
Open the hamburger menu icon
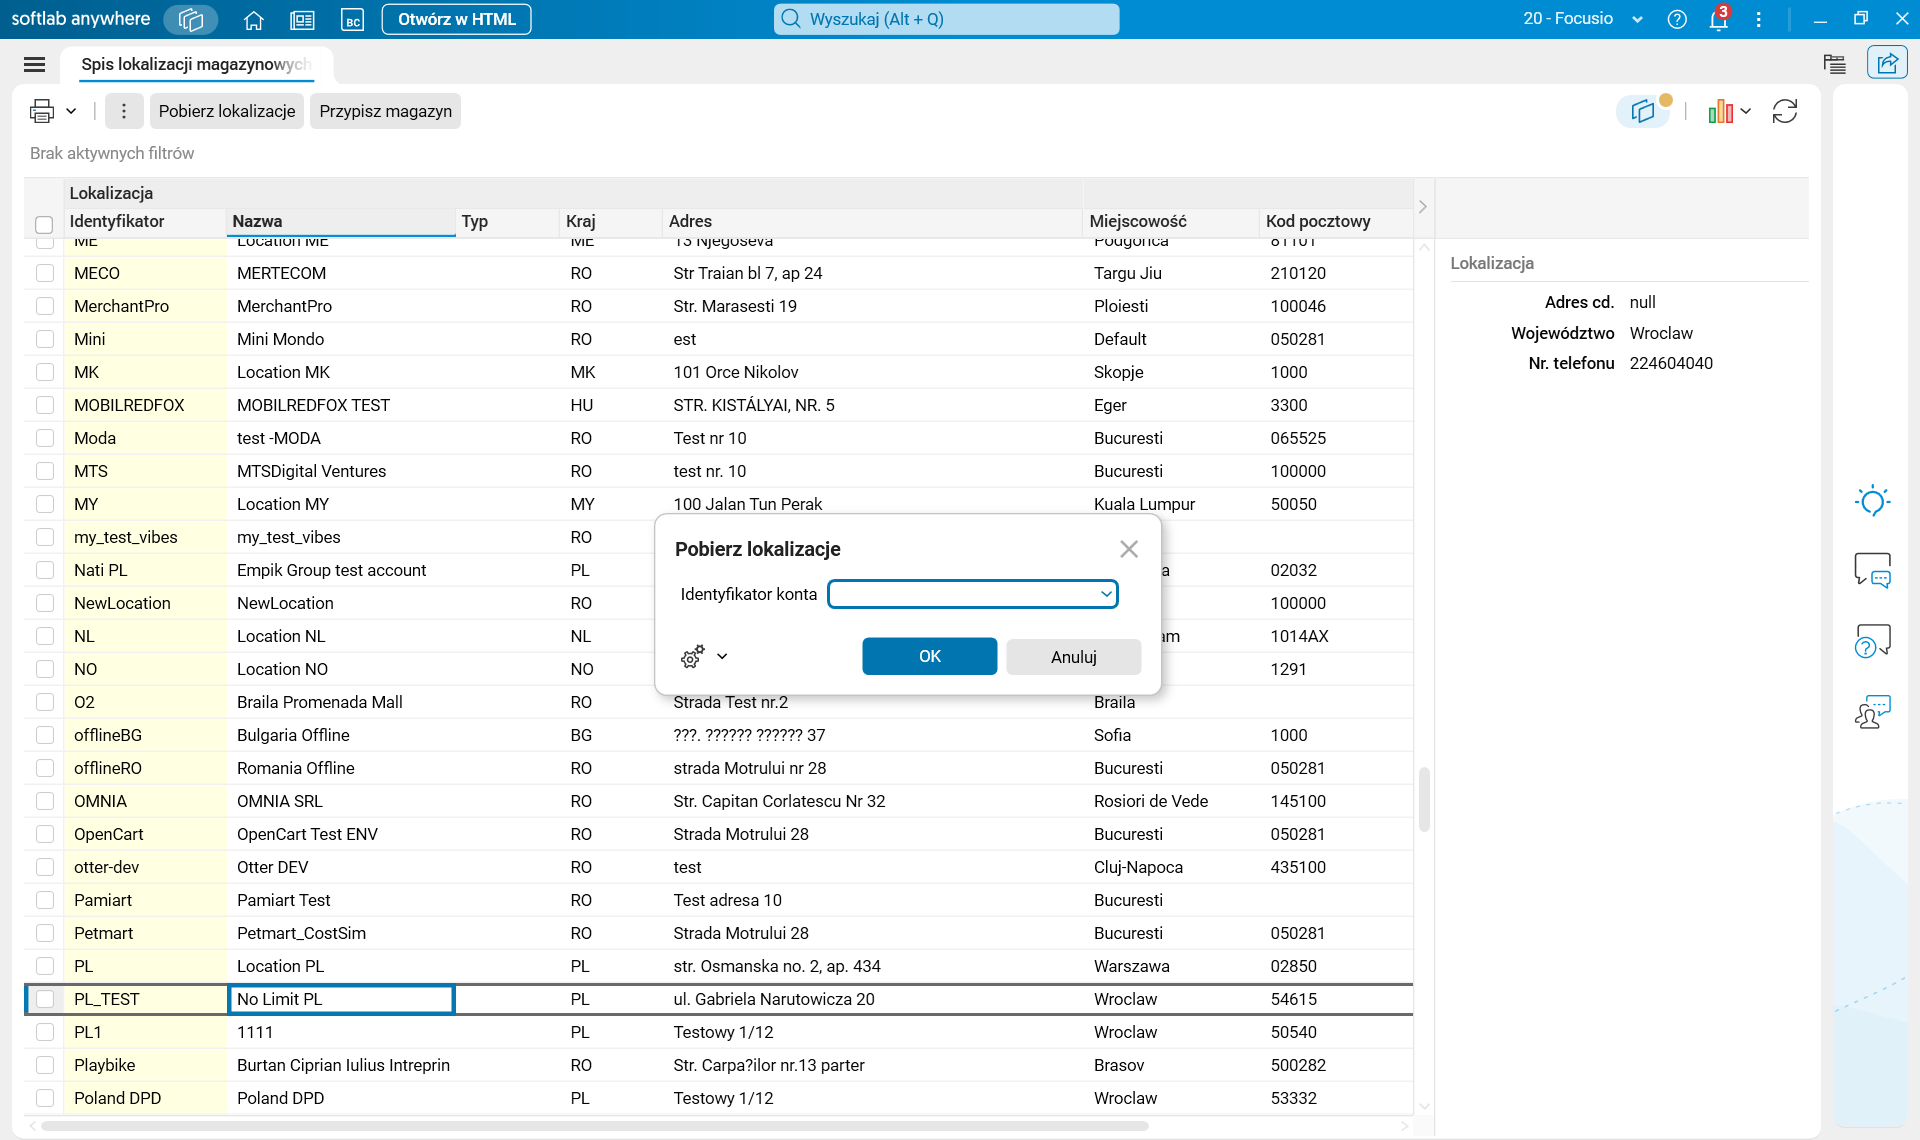tap(34, 64)
